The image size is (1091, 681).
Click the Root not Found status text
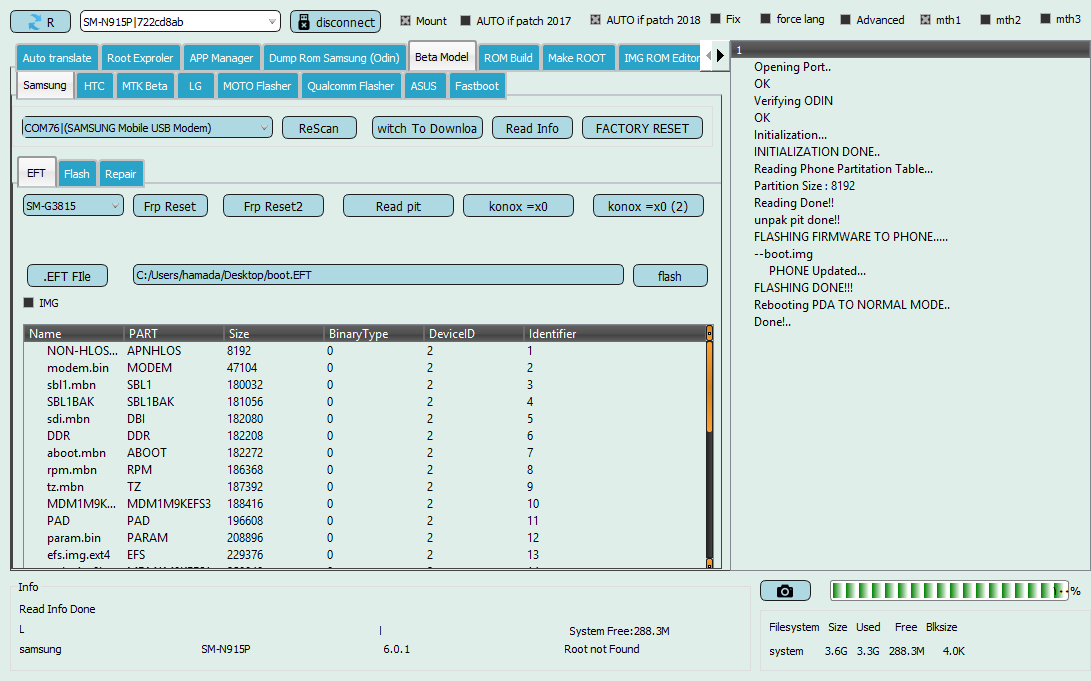[x=602, y=649]
